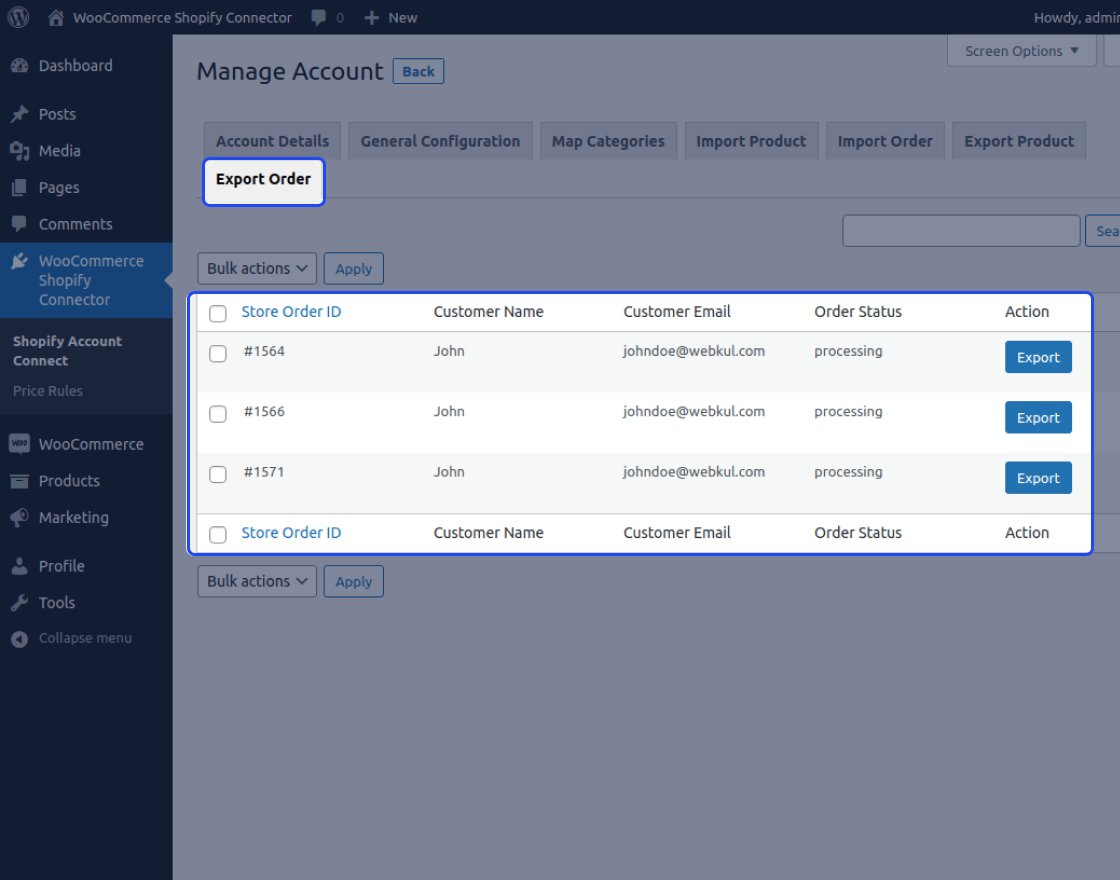Click the processing status of order #1571
1120x880 pixels.
point(848,472)
